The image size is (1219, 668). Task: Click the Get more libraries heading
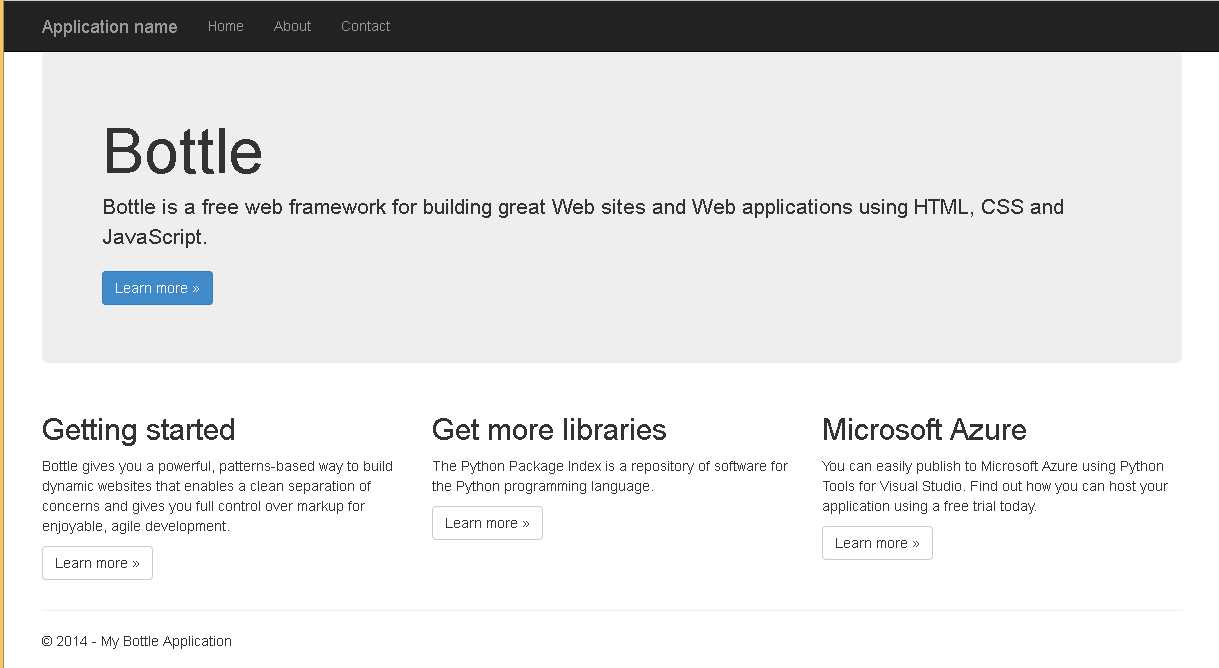point(549,430)
